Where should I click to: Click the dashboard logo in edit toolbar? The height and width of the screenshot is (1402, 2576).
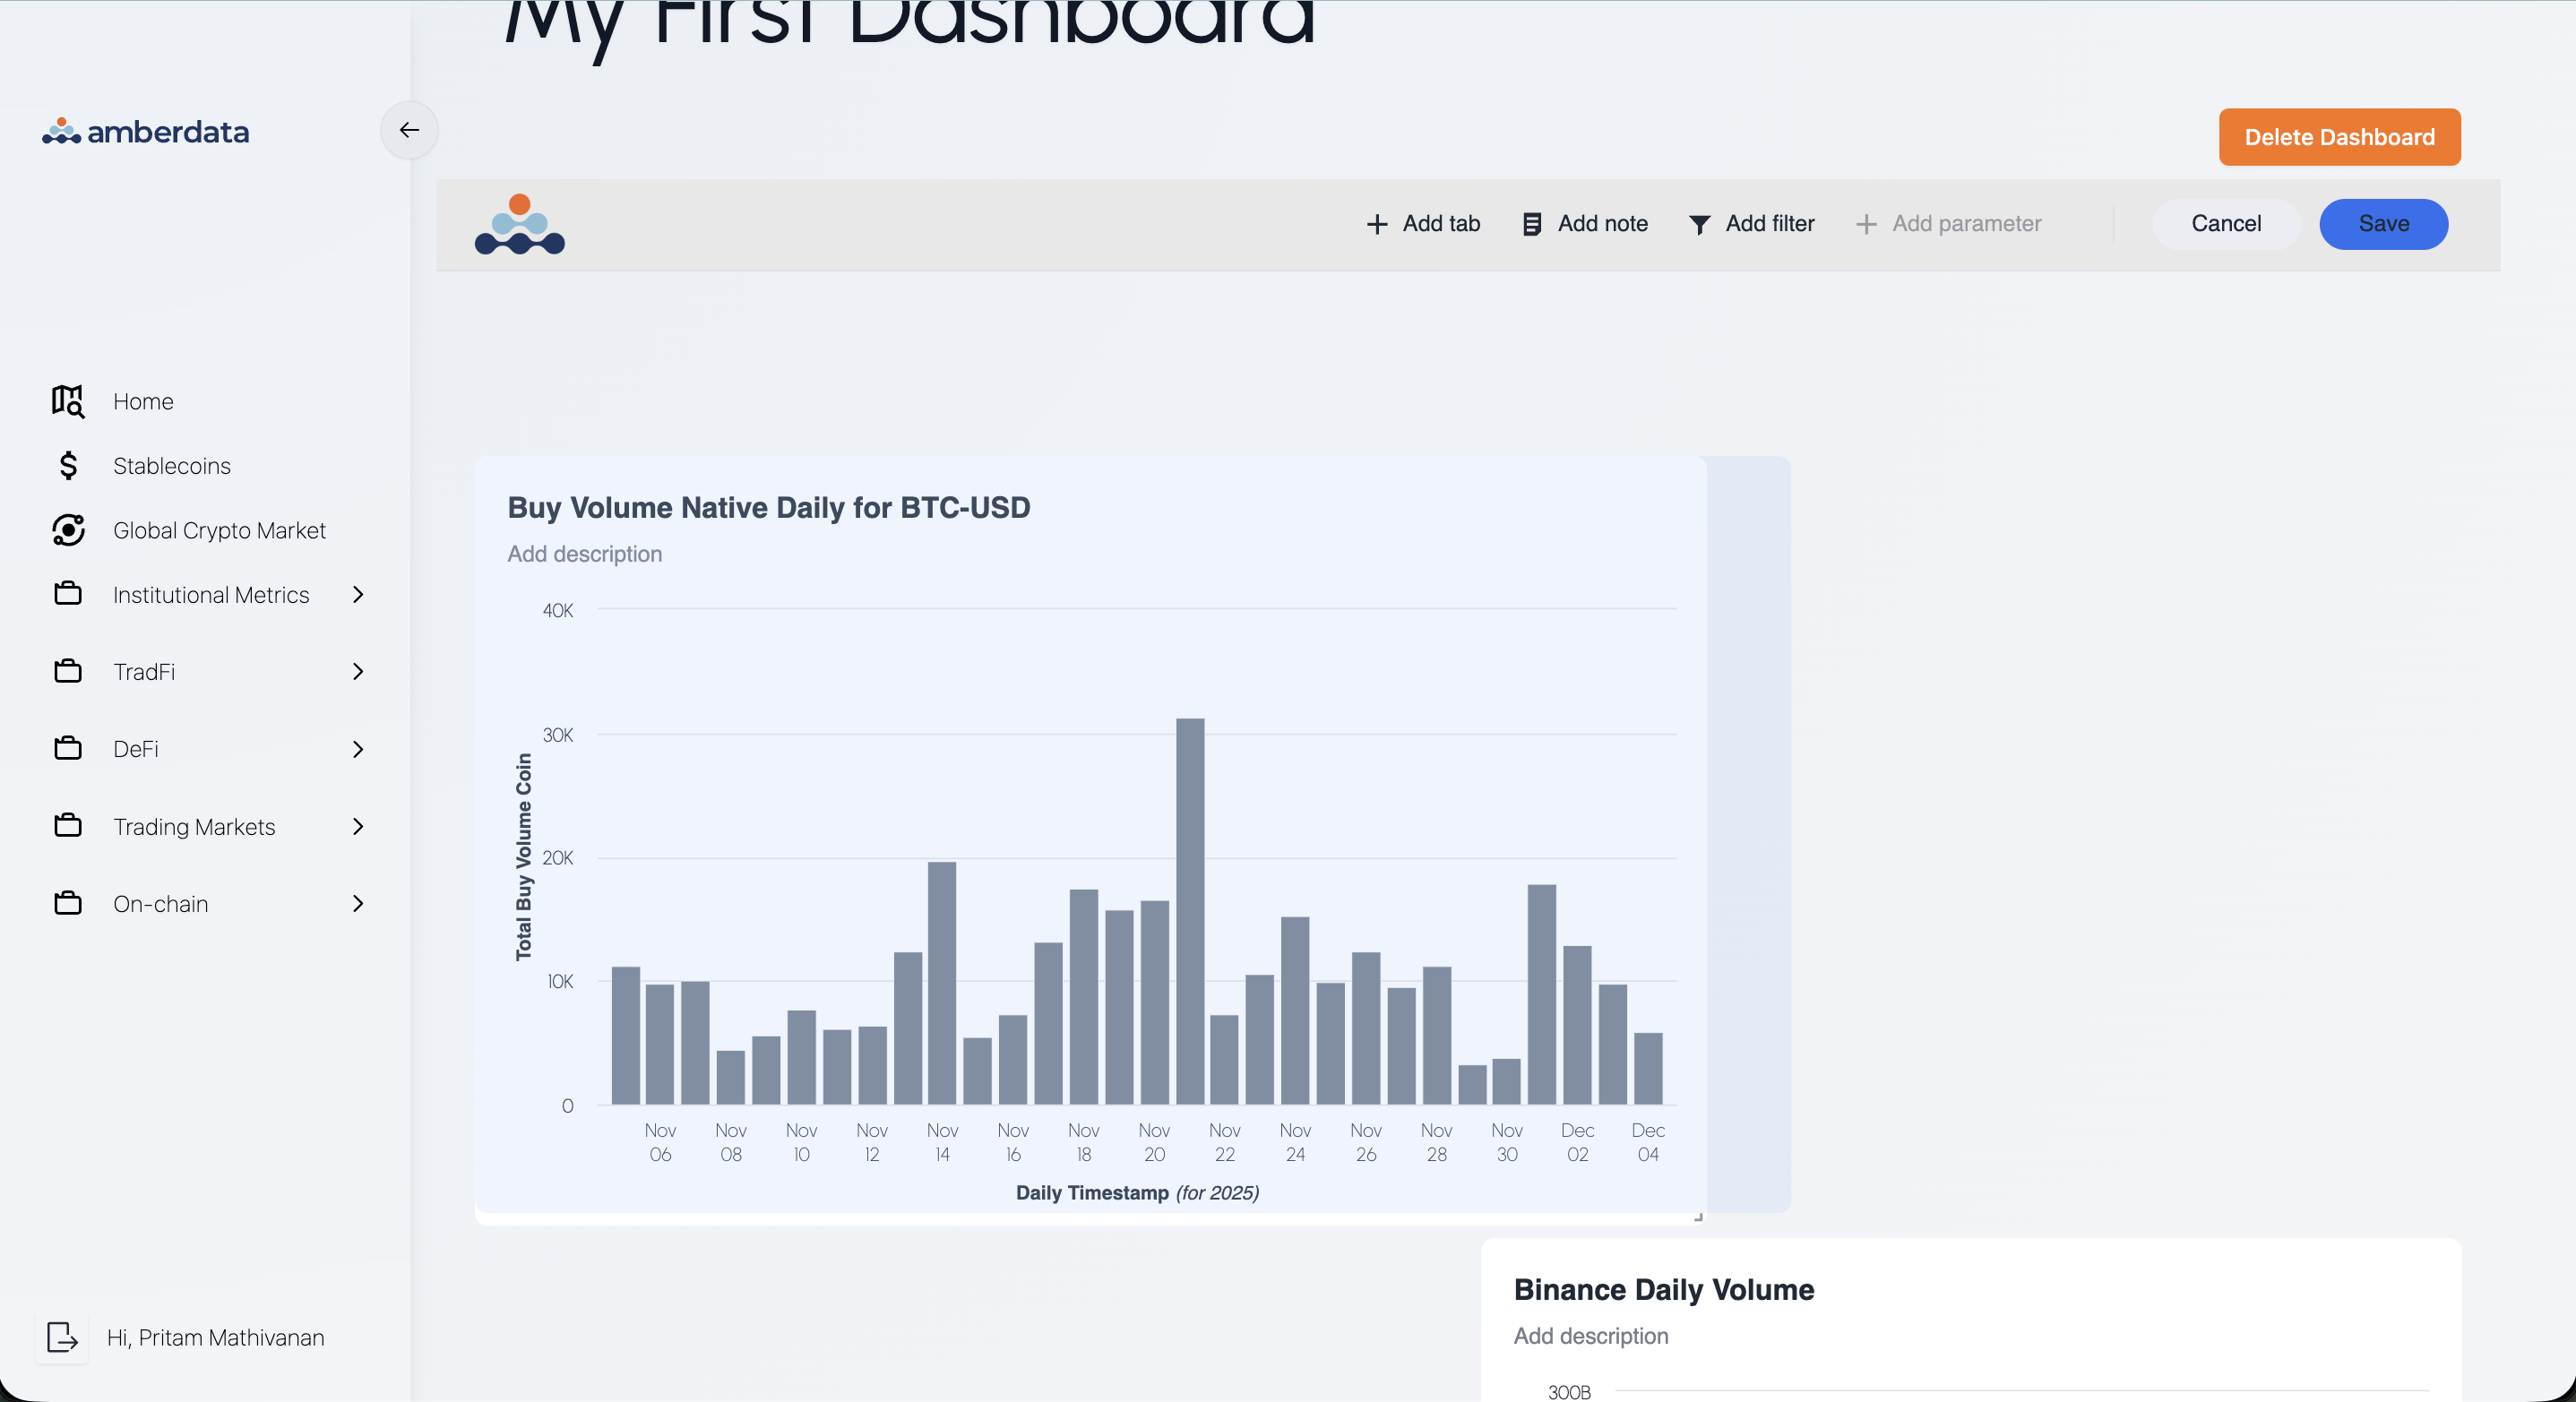519,224
